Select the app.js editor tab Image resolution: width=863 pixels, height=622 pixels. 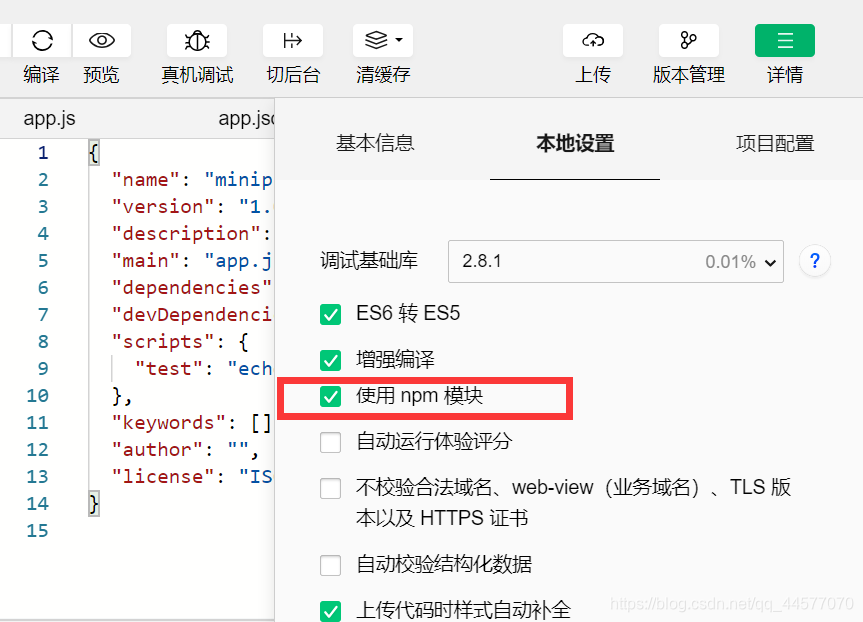click(50, 119)
